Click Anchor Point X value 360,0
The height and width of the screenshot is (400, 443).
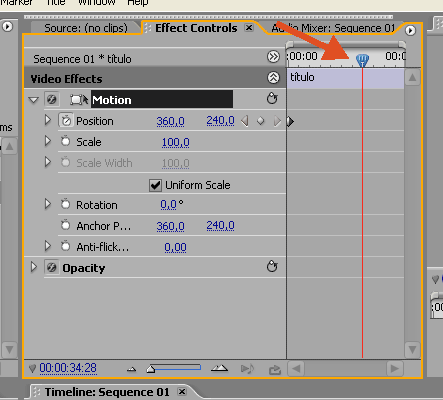[170, 226]
